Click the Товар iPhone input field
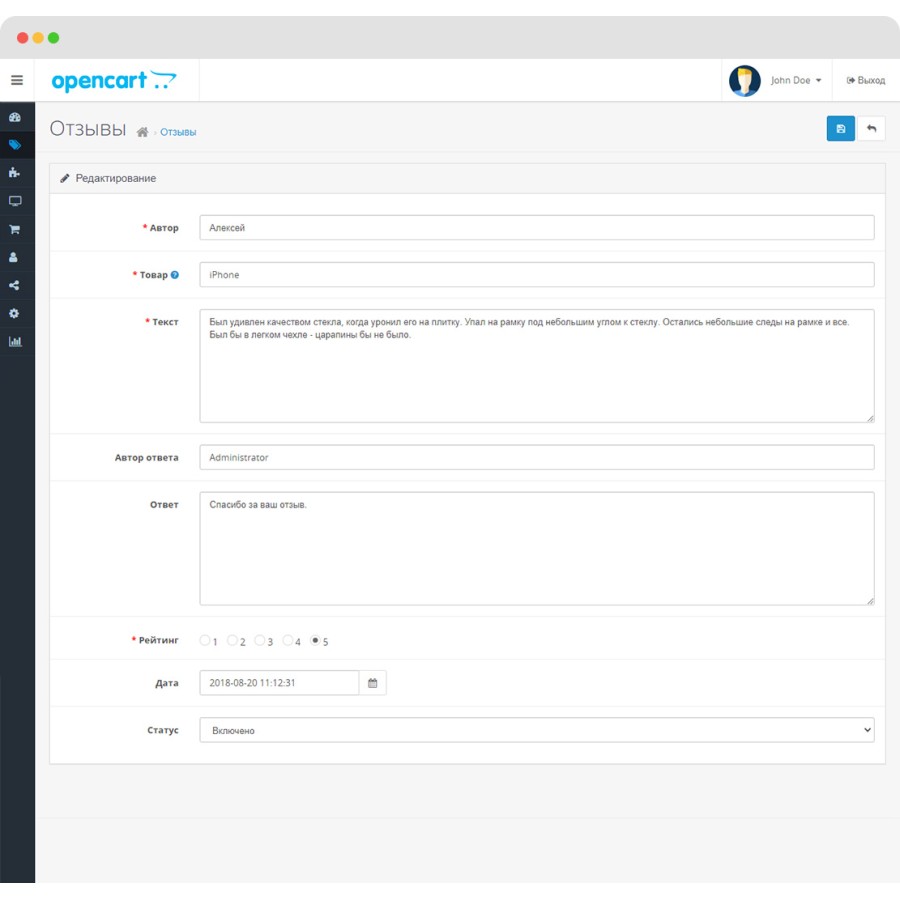Viewport: 900px width, 900px height. (x=537, y=275)
